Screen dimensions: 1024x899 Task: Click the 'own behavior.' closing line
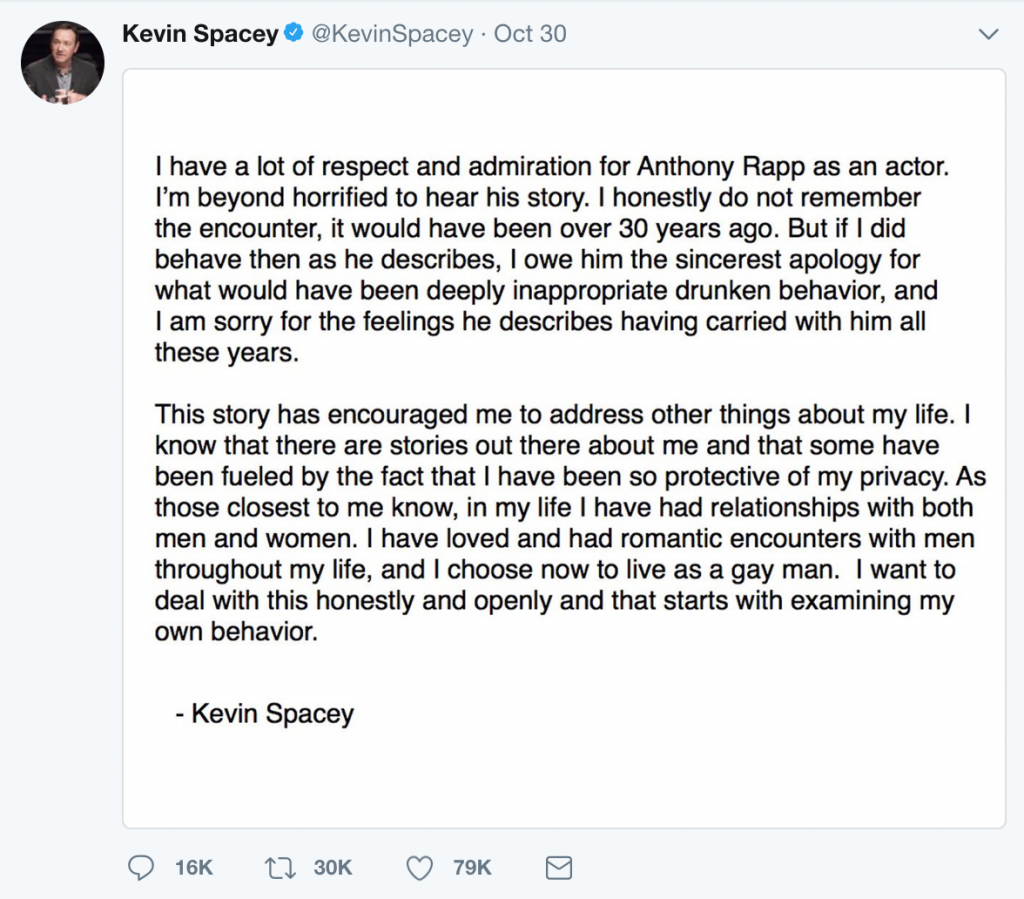(236, 632)
